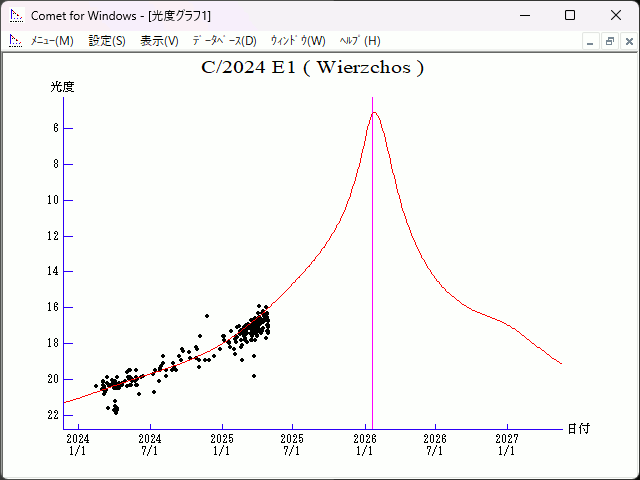Open the データベース(D) database menu
The width and height of the screenshot is (640, 480).
[x=224, y=41]
